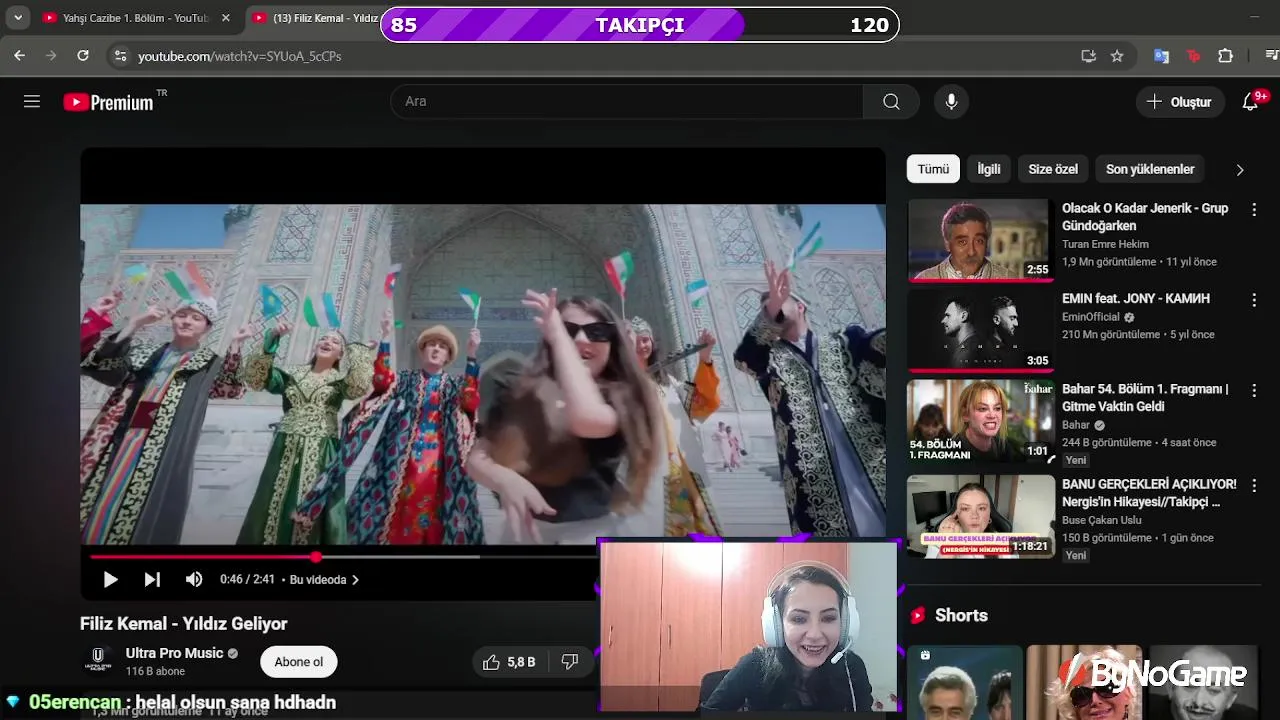Open the tab search dropdown arrow
The height and width of the screenshot is (720, 1280).
click(18, 18)
